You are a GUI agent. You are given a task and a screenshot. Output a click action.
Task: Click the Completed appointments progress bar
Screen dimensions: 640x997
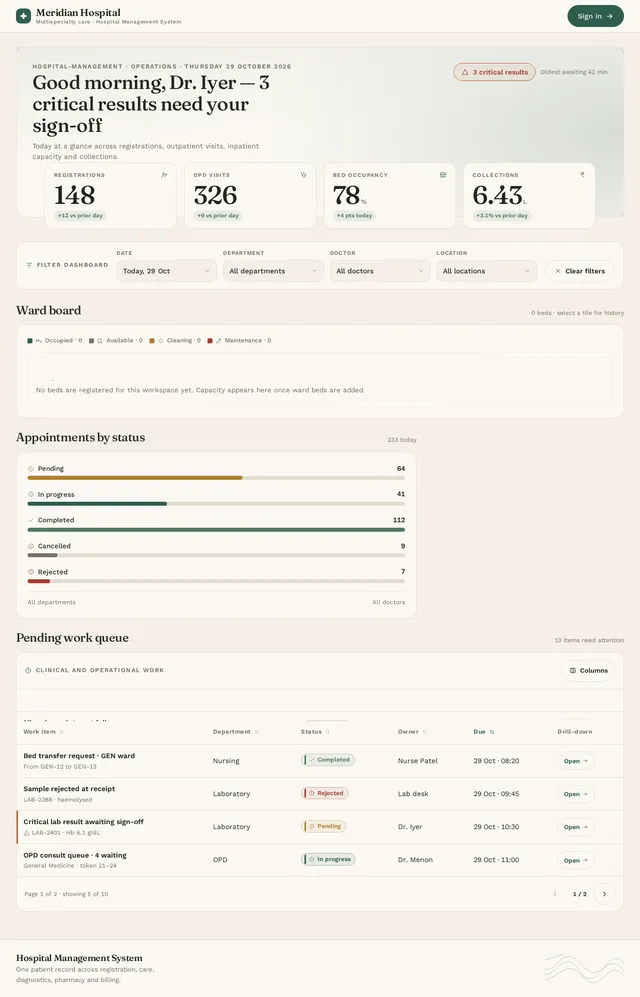[x=216, y=529]
